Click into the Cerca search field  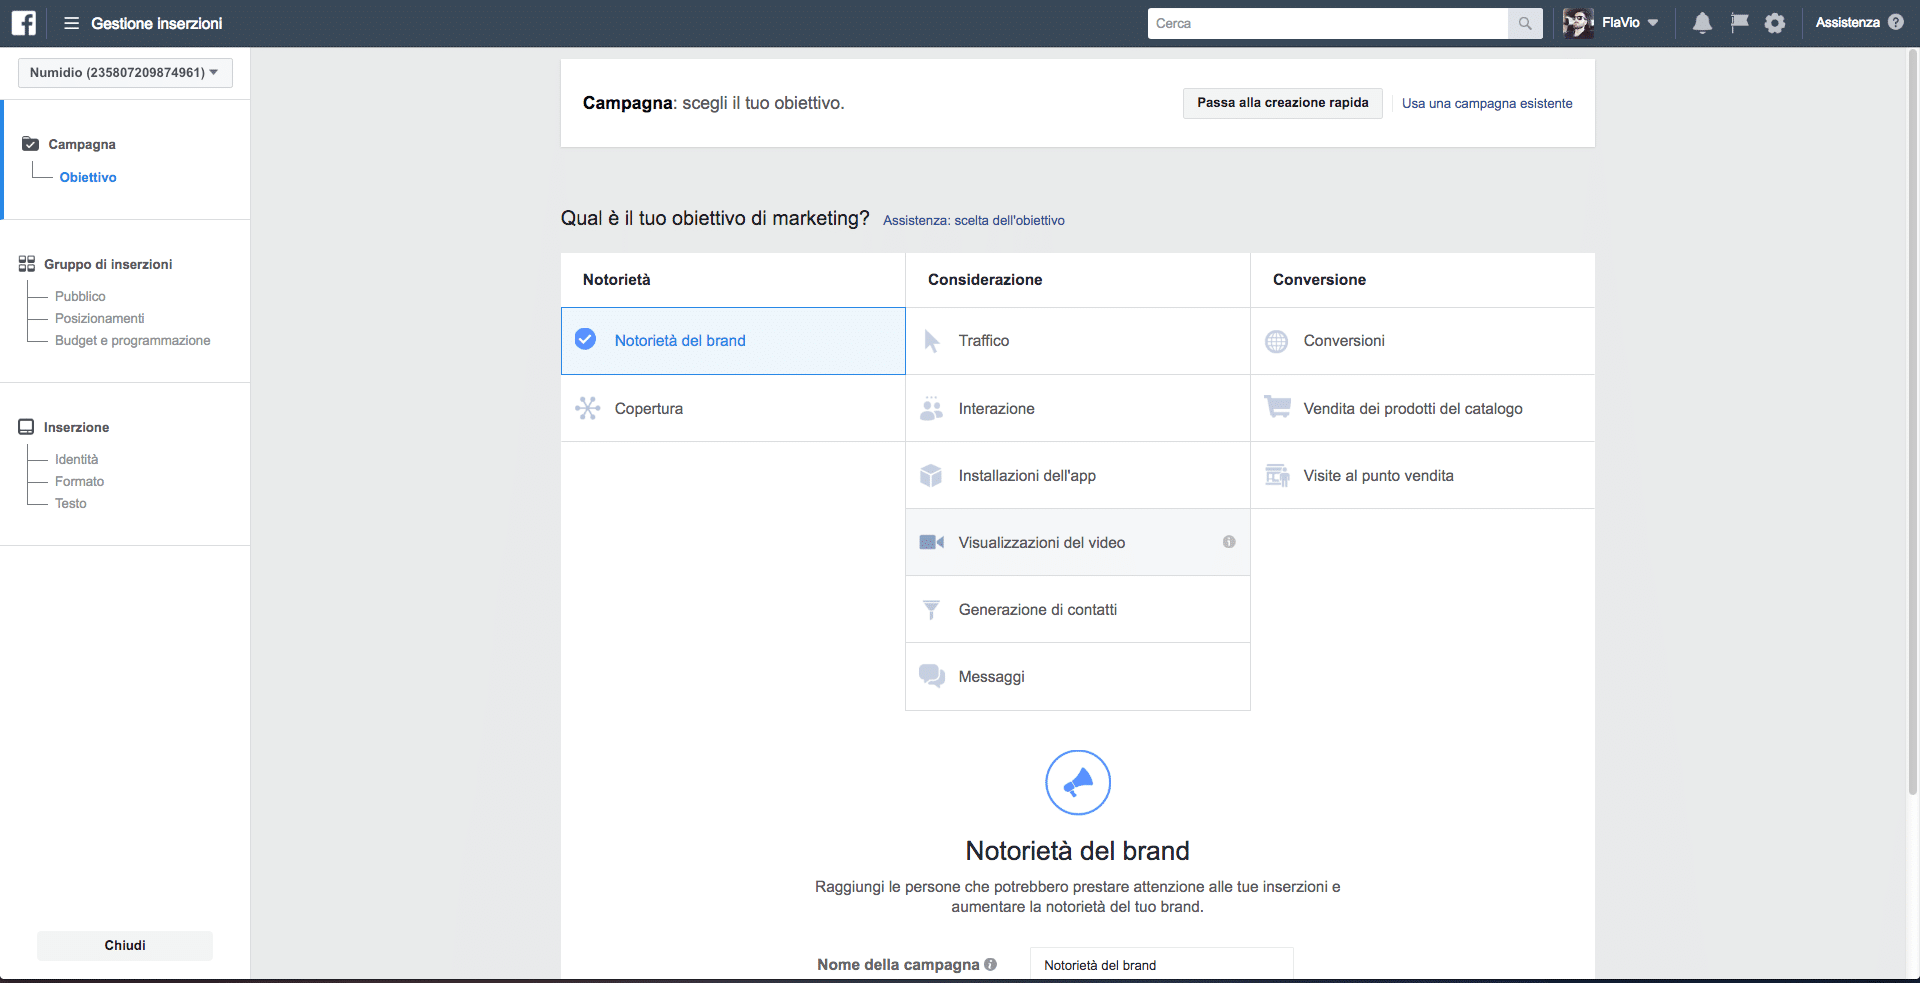pos(1327,23)
